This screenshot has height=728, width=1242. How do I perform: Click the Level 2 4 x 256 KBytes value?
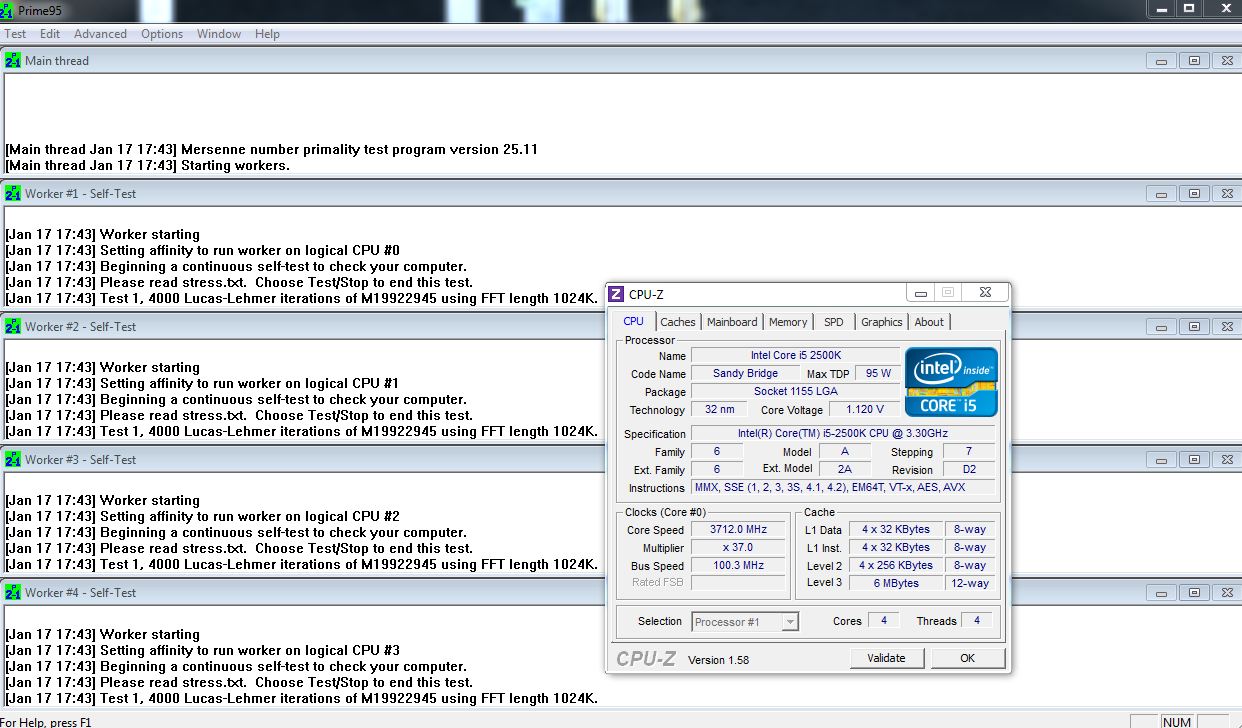click(x=896, y=566)
